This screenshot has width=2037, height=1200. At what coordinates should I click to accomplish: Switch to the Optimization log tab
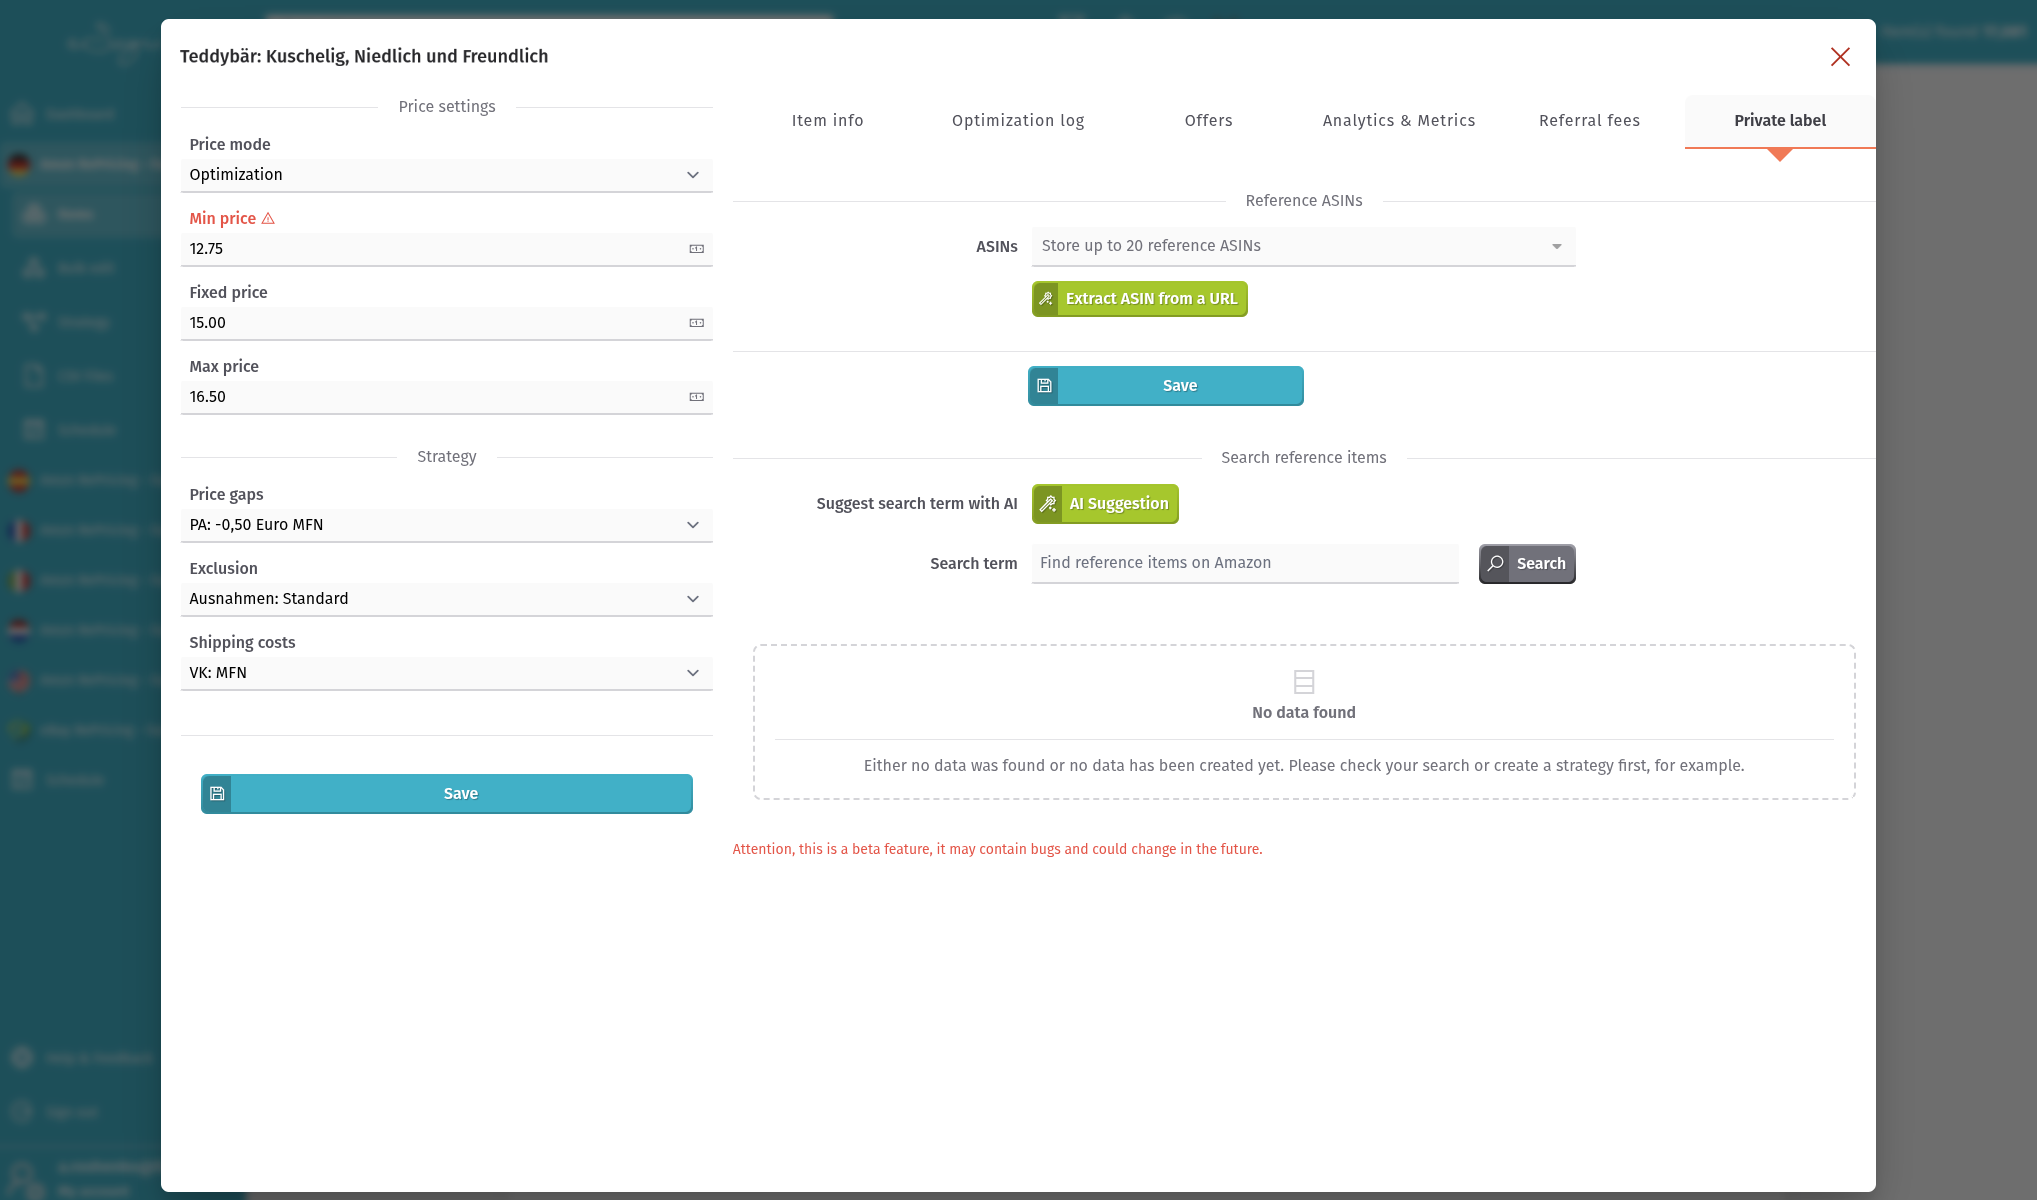[1017, 121]
